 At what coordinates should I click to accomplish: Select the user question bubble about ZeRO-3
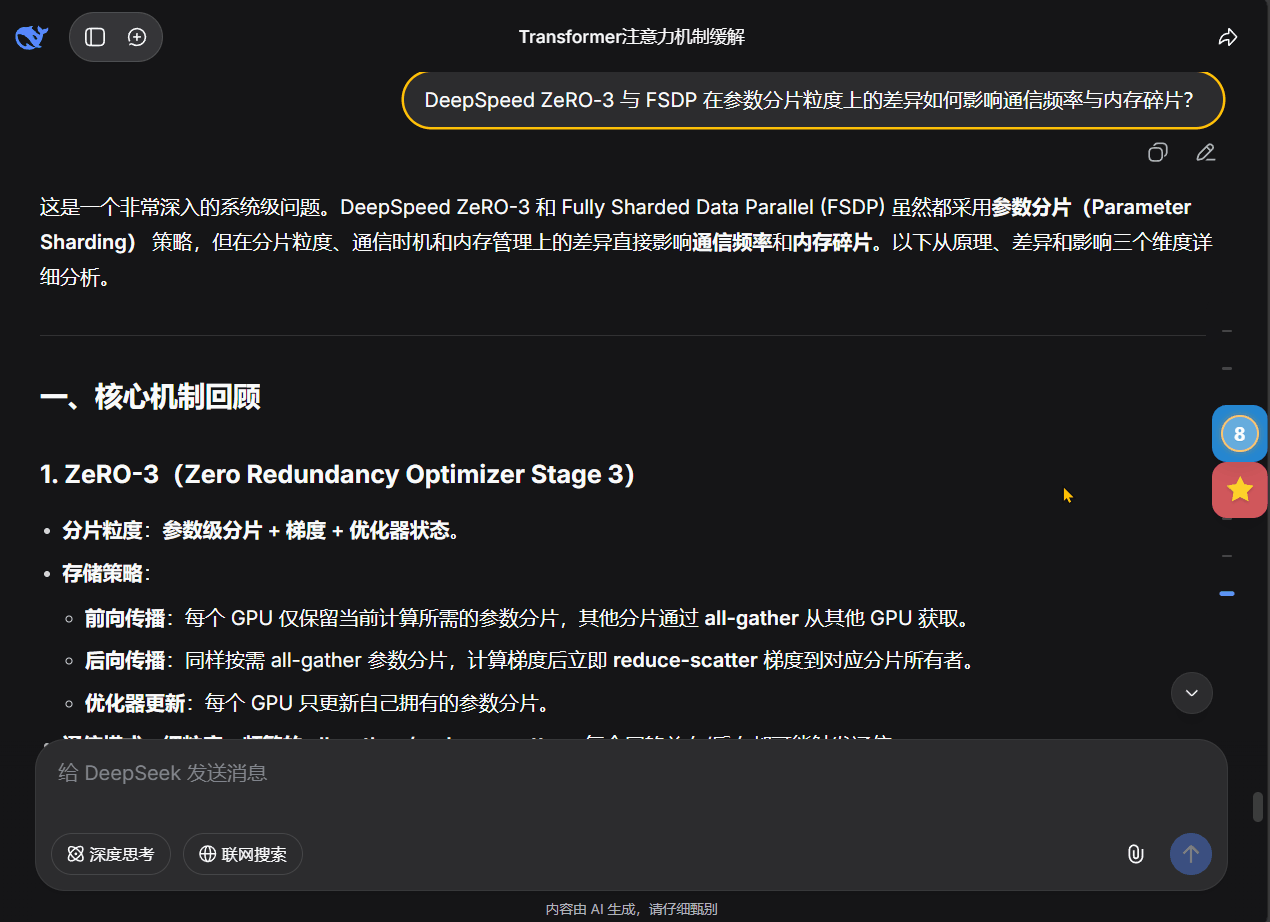pyautogui.click(x=812, y=100)
